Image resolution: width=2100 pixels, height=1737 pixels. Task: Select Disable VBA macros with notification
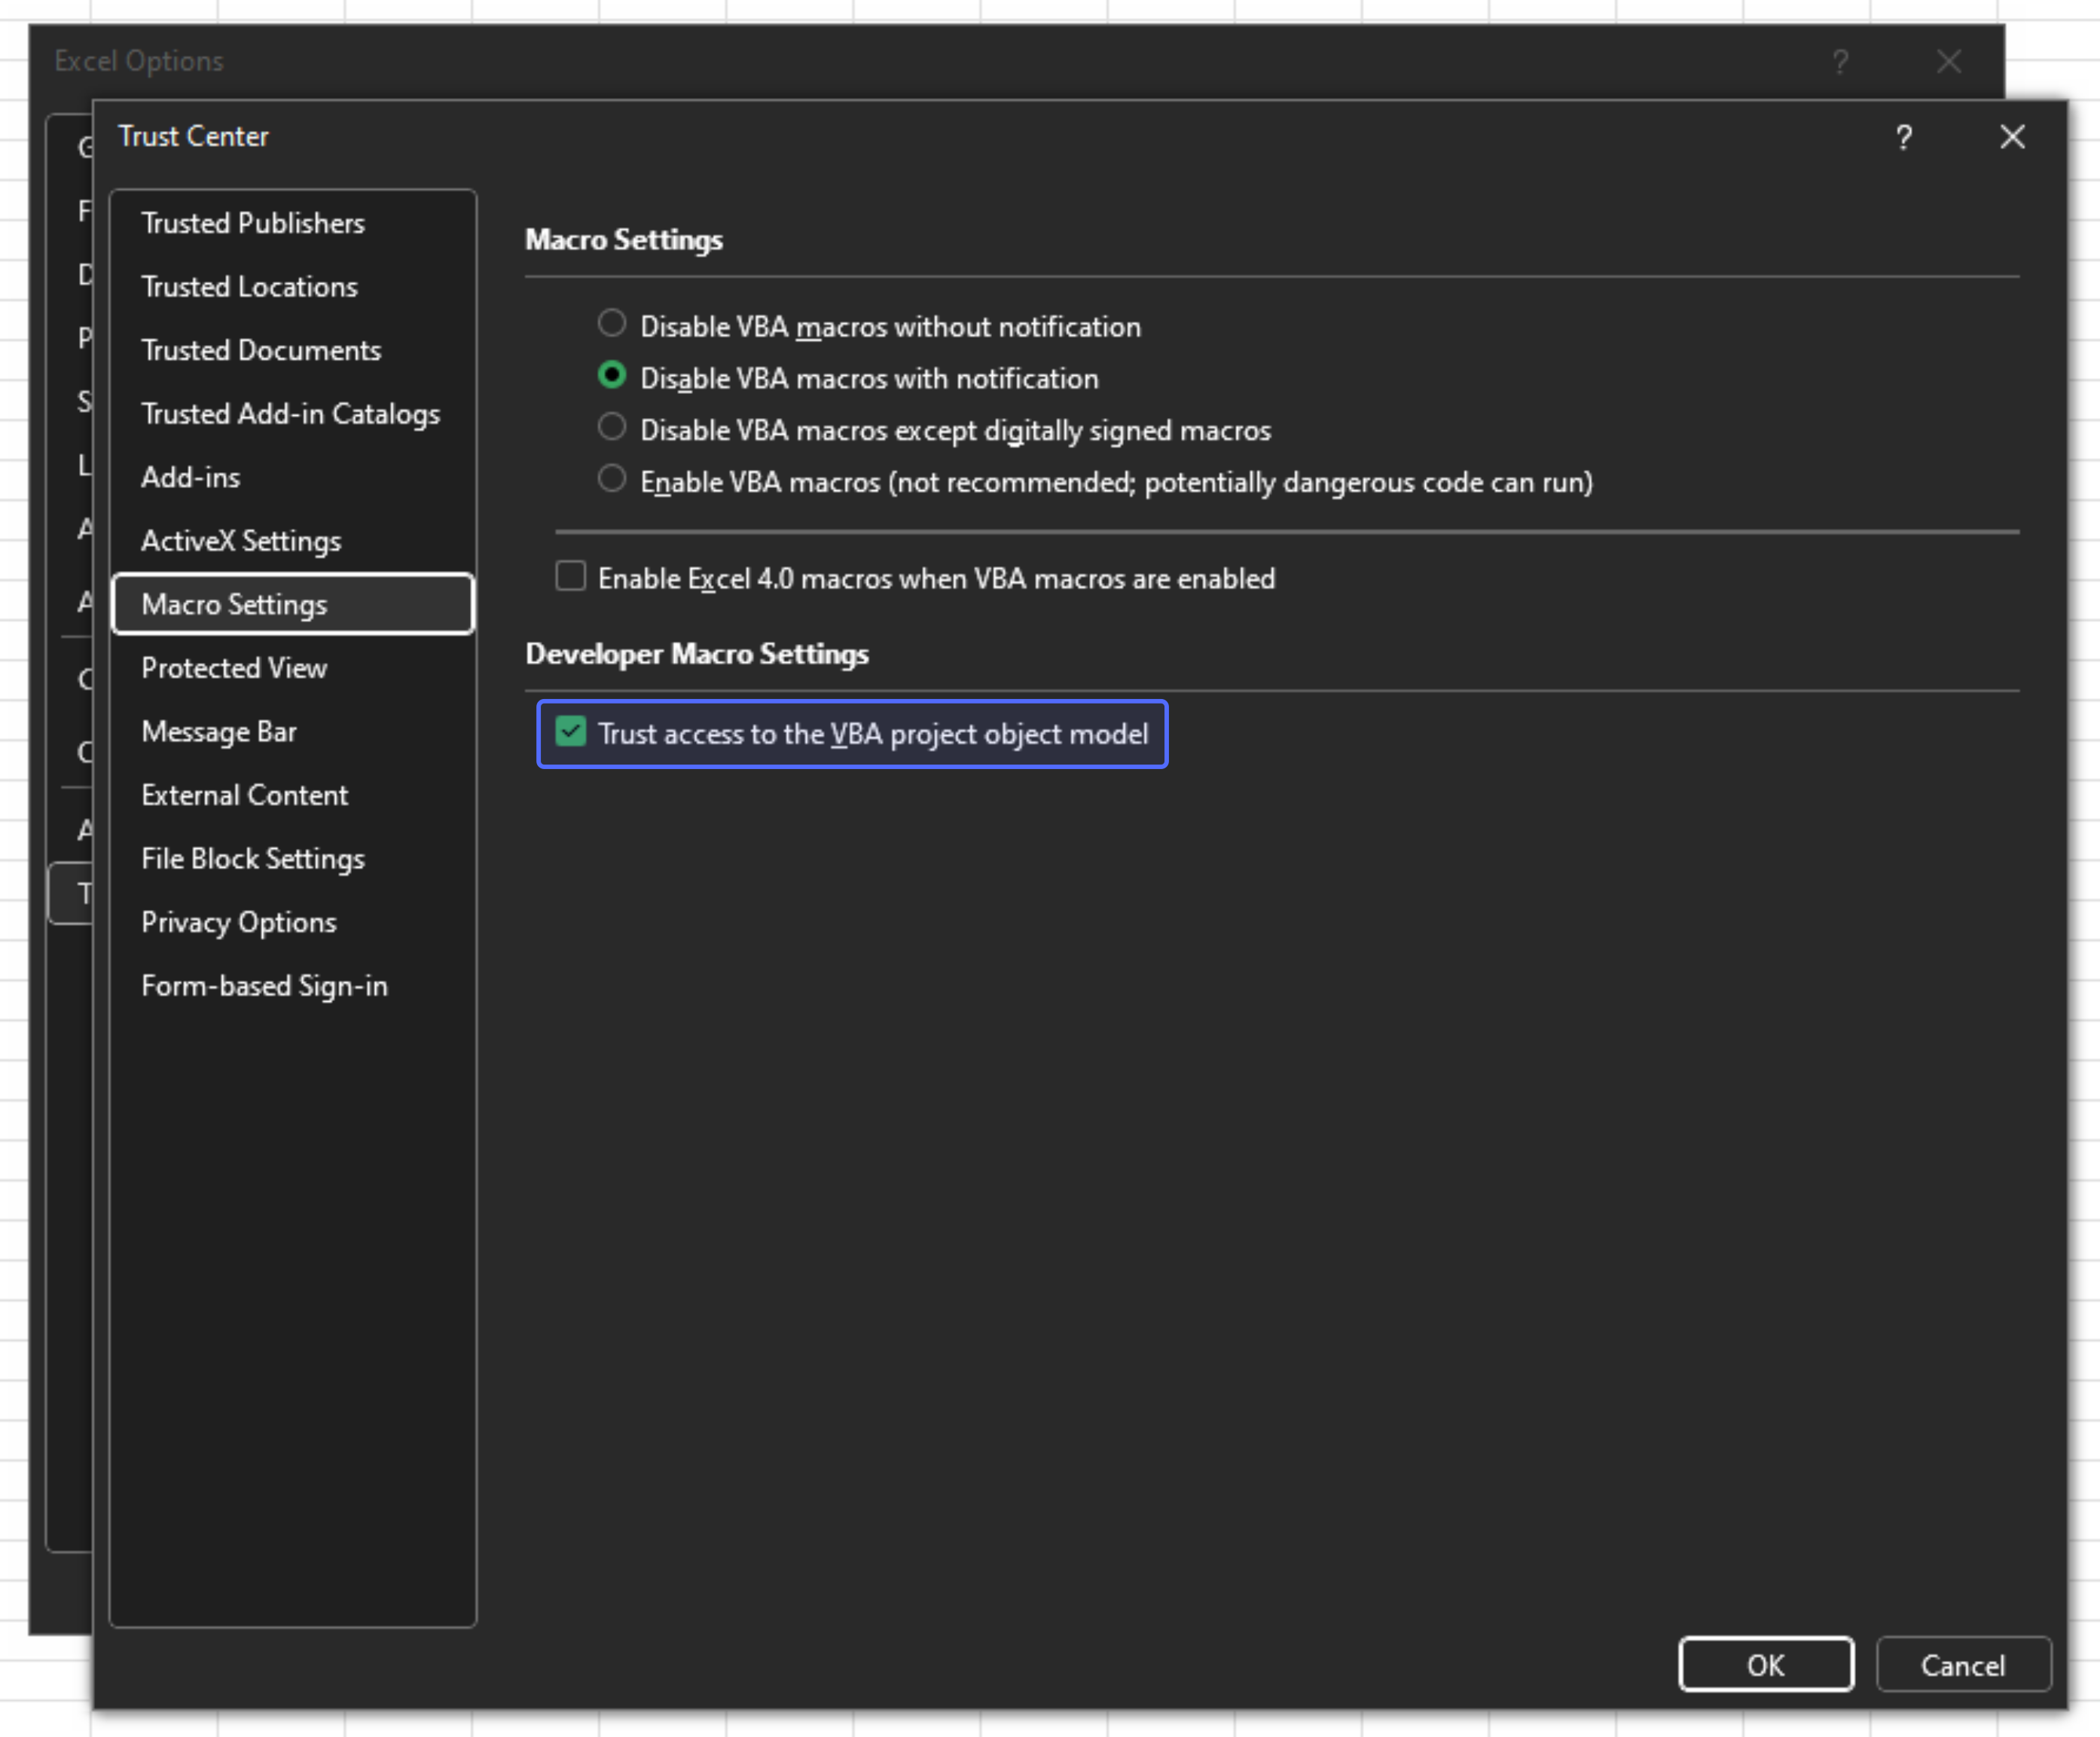612,376
